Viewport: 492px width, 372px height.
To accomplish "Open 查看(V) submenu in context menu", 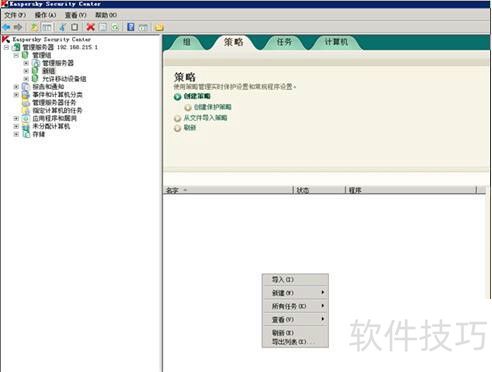I will 295,319.
